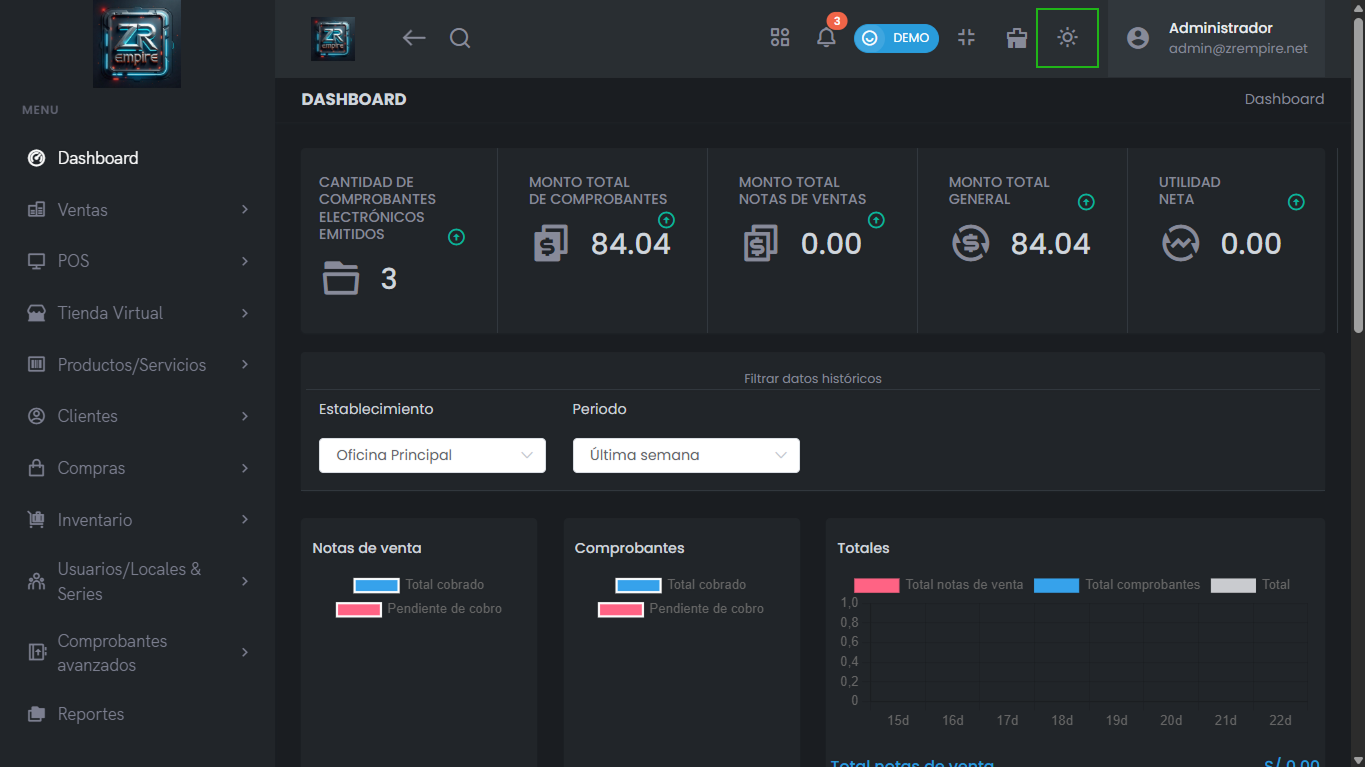The width and height of the screenshot is (1365, 767).
Task: Expand the Compras chevron
Action: (245, 468)
